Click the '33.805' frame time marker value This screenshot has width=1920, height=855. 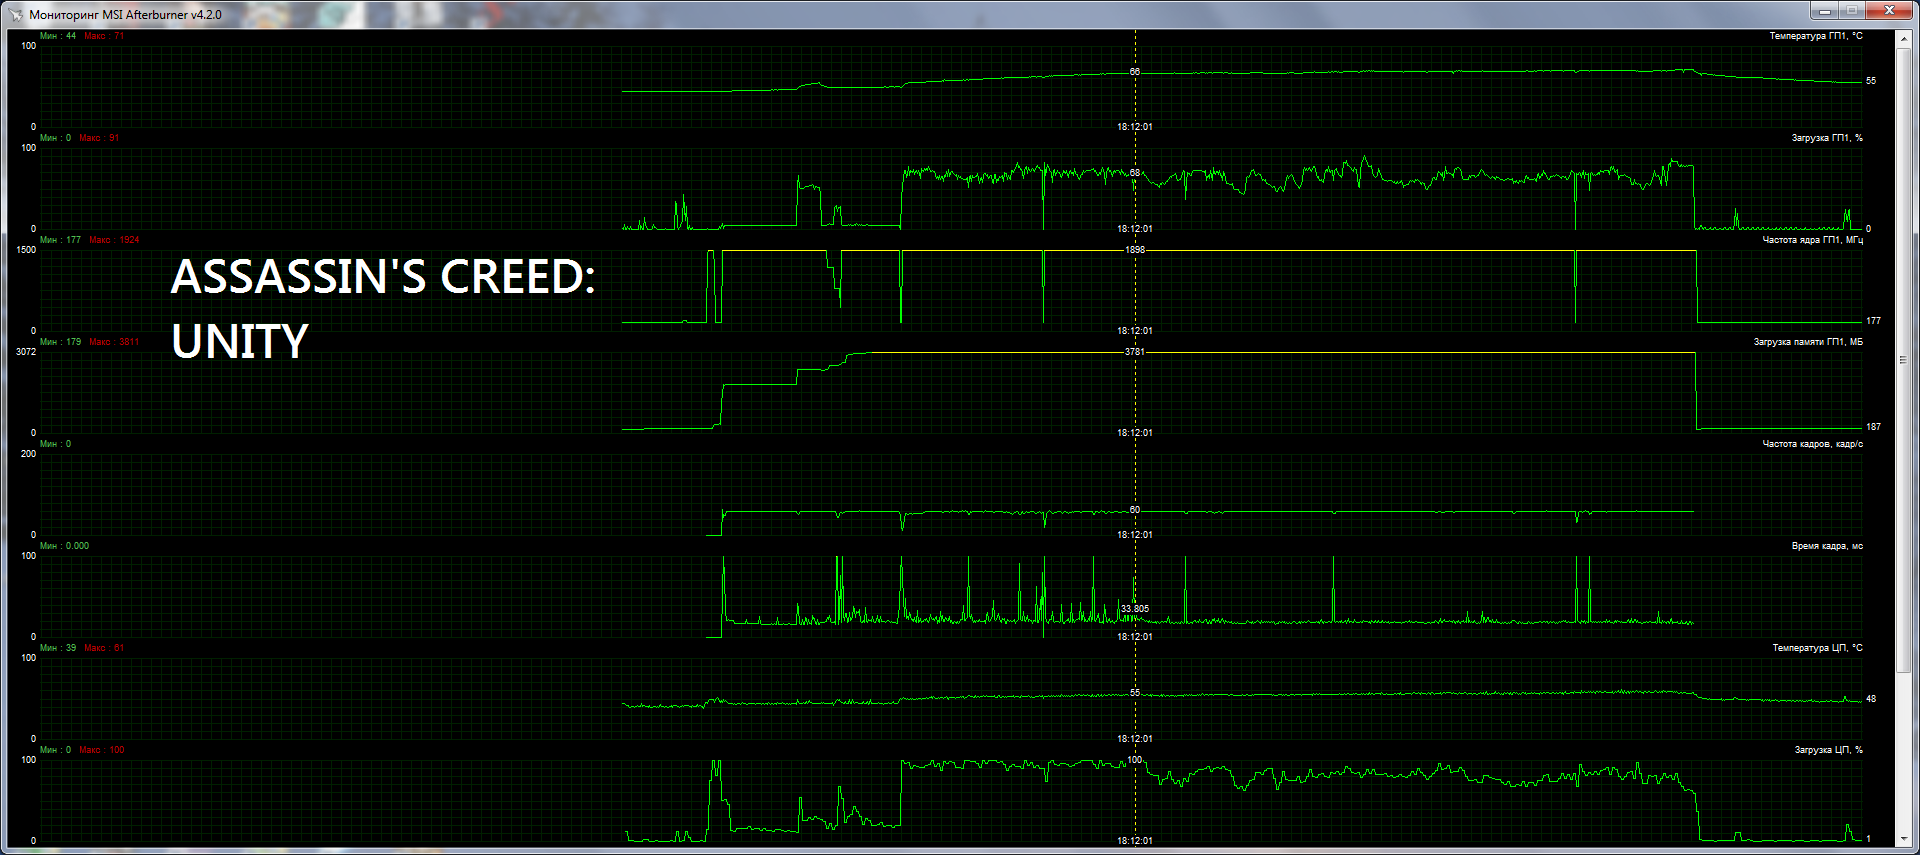pos(1135,609)
